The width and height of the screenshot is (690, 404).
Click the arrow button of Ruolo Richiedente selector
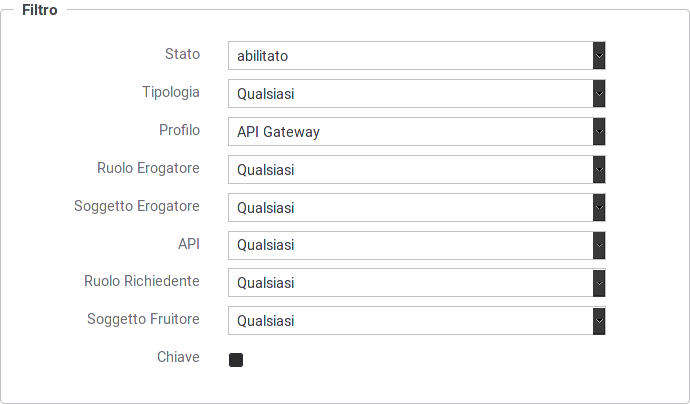click(x=599, y=283)
